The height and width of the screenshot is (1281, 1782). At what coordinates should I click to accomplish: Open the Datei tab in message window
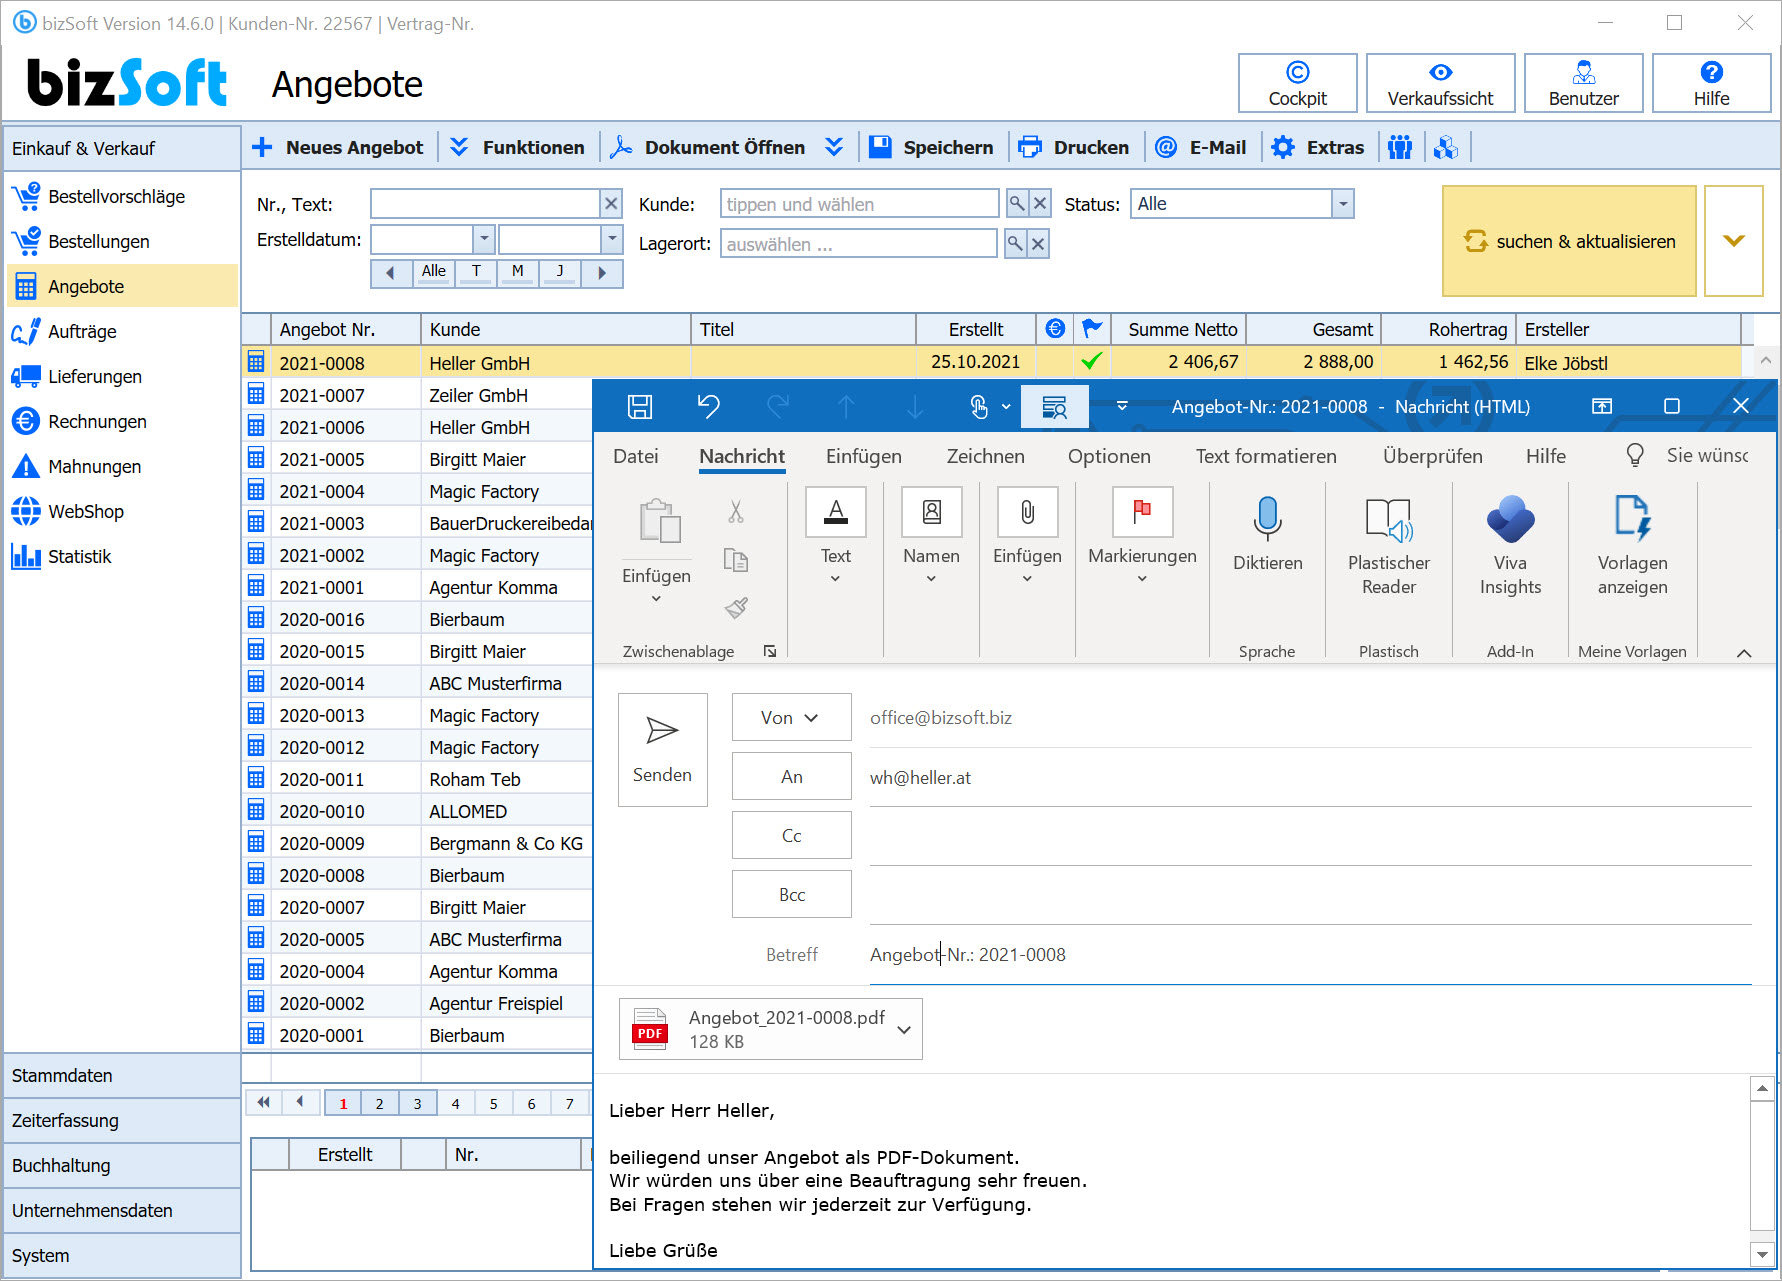pyautogui.click(x=635, y=456)
